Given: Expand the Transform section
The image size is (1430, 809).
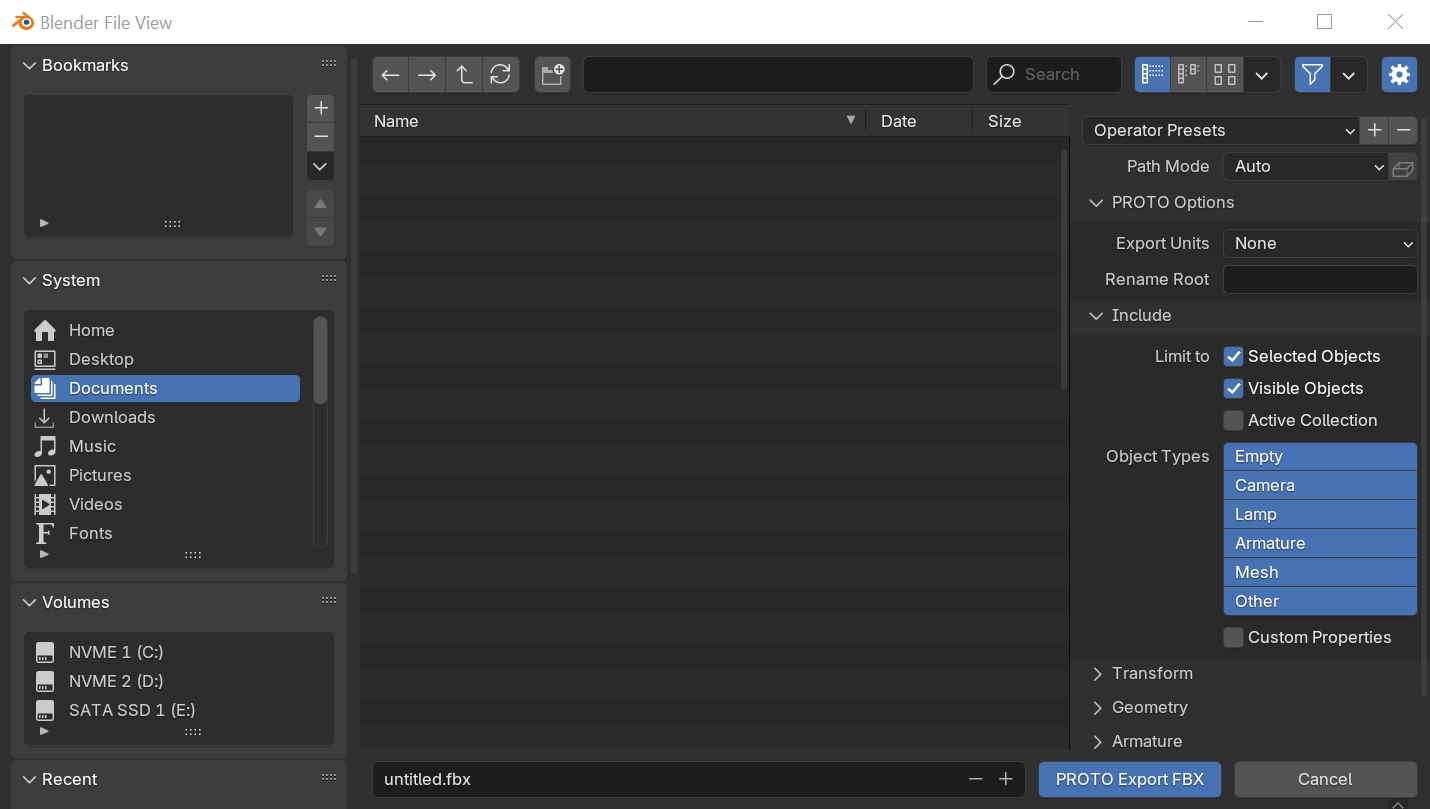Looking at the screenshot, I should click(x=1152, y=674).
